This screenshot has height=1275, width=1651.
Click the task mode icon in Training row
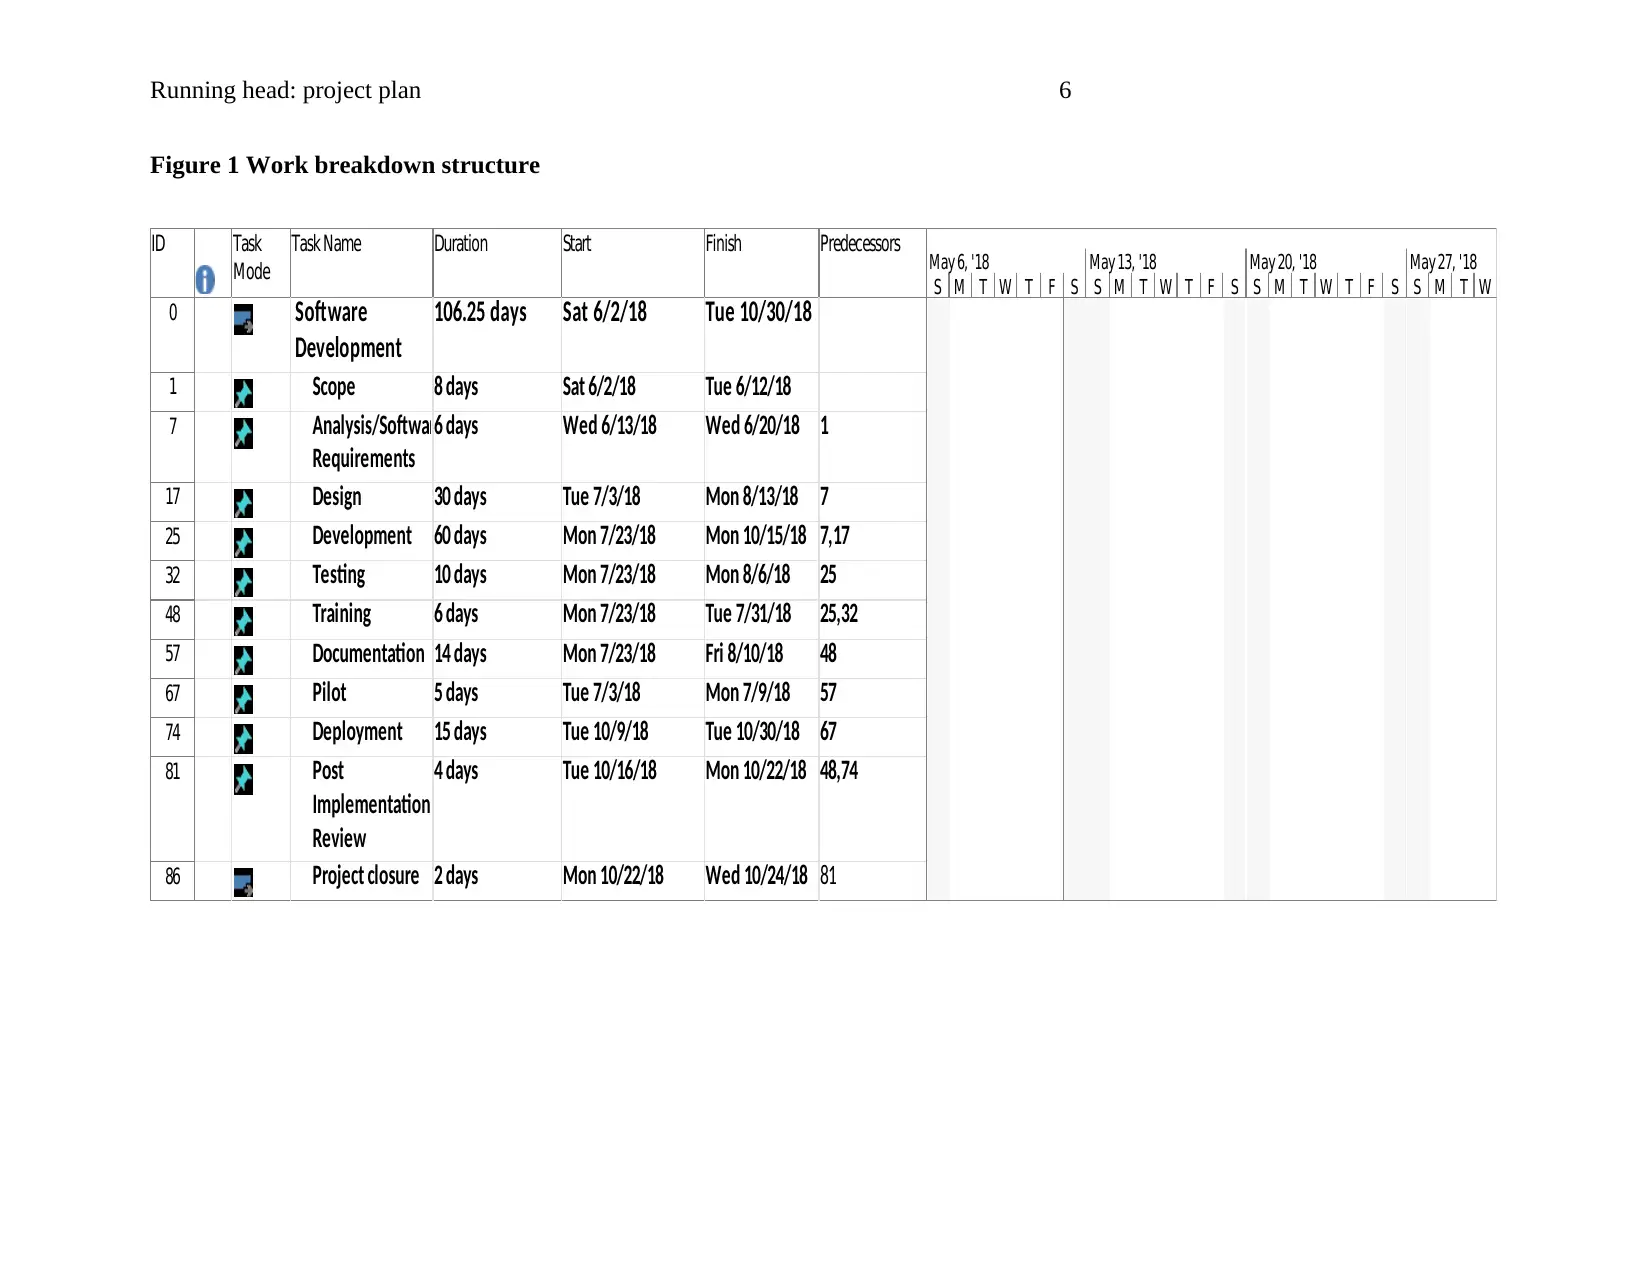click(243, 621)
